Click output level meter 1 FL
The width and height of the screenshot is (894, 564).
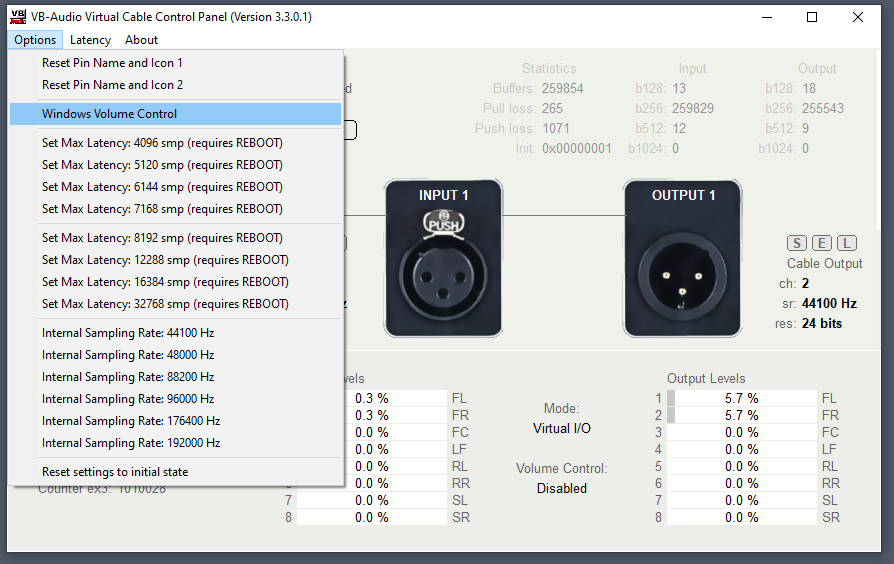coord(742,398)
